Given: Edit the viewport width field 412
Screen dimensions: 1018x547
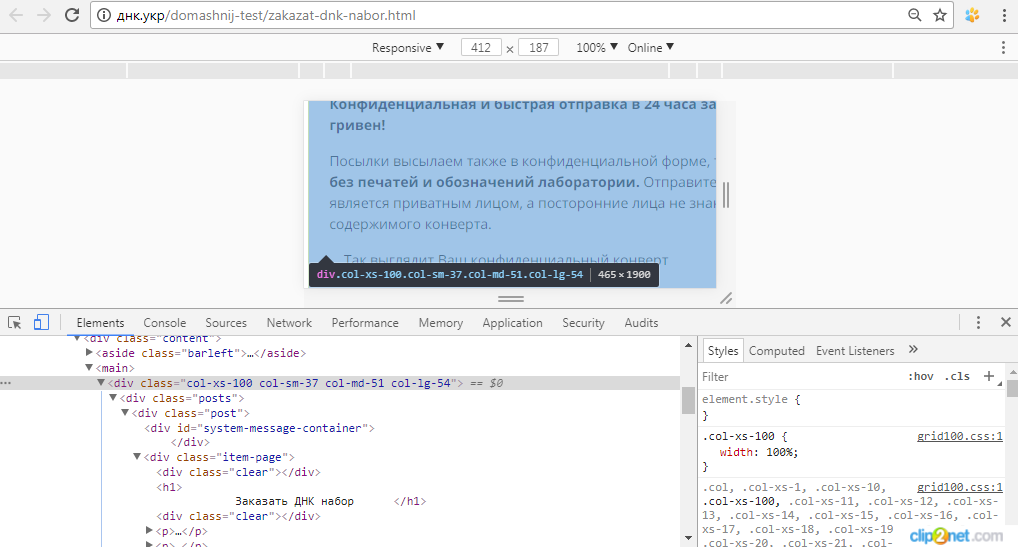Looking at the screenshot, I should pyautogui.click(x=481, y=47).
